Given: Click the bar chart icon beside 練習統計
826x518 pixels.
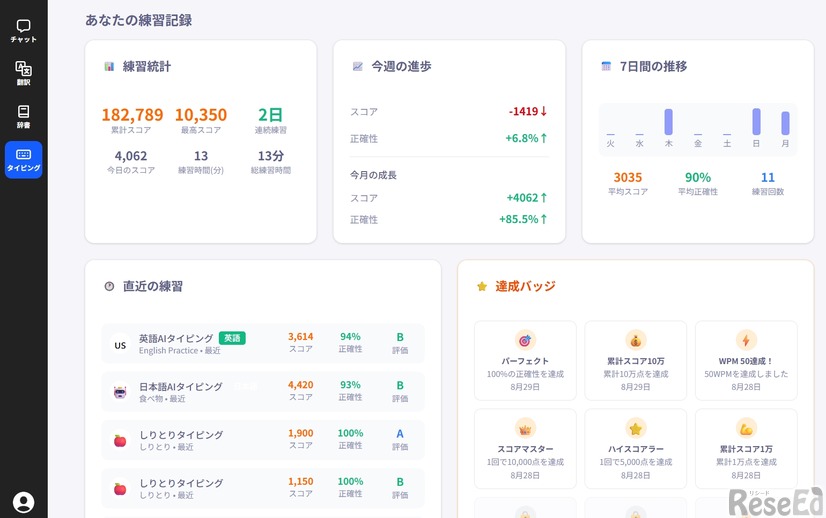Looking at the screenshot, I should point(109,66).
